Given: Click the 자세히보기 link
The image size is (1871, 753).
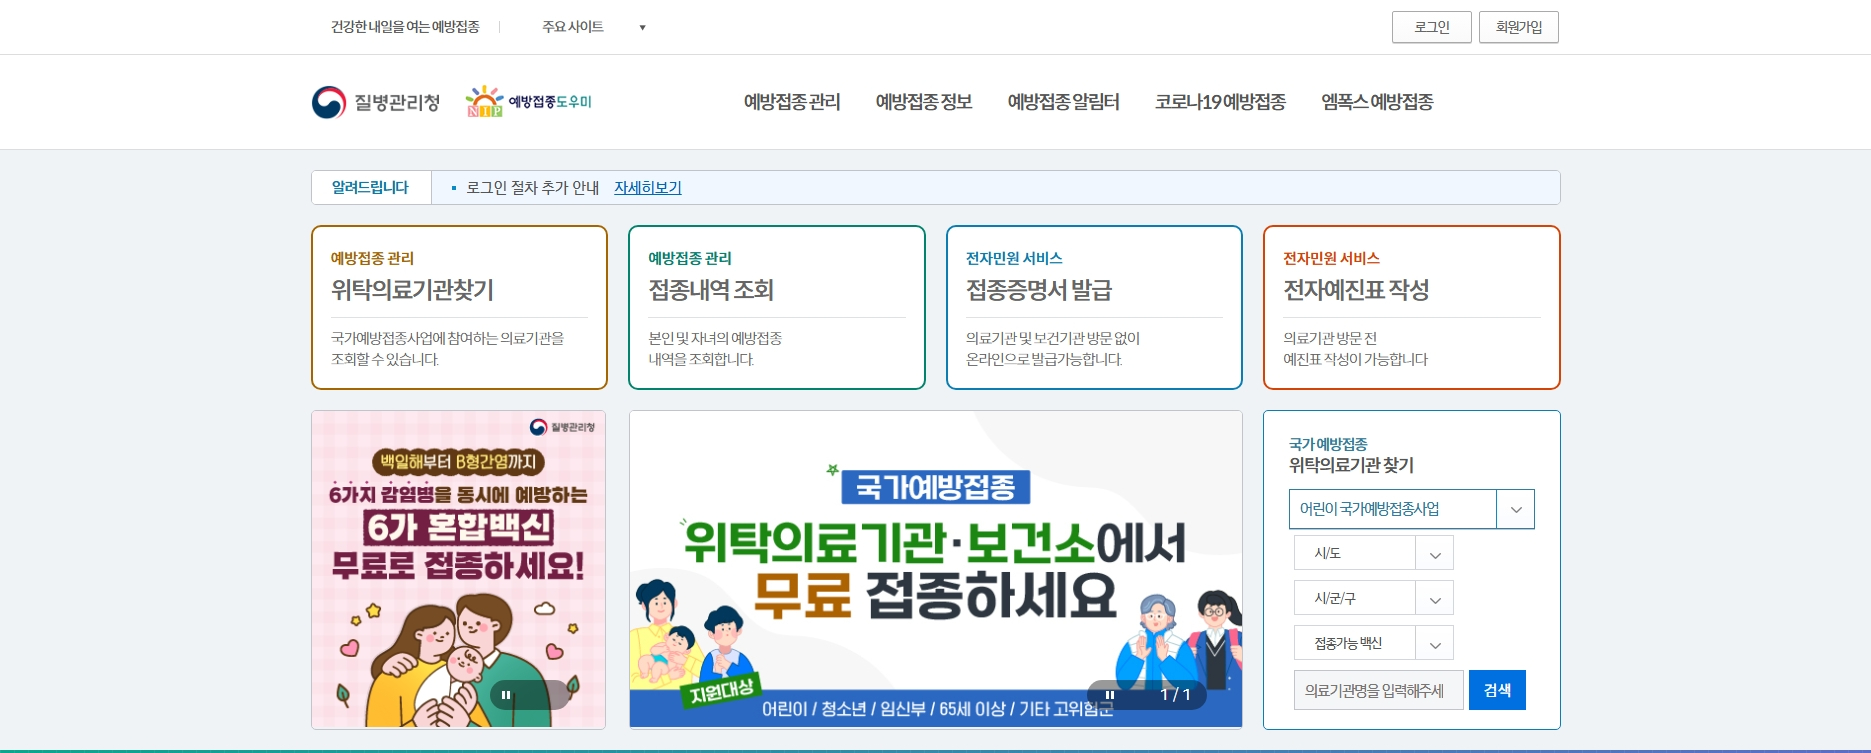Looking at the screenshot, I should click(648, 188).
